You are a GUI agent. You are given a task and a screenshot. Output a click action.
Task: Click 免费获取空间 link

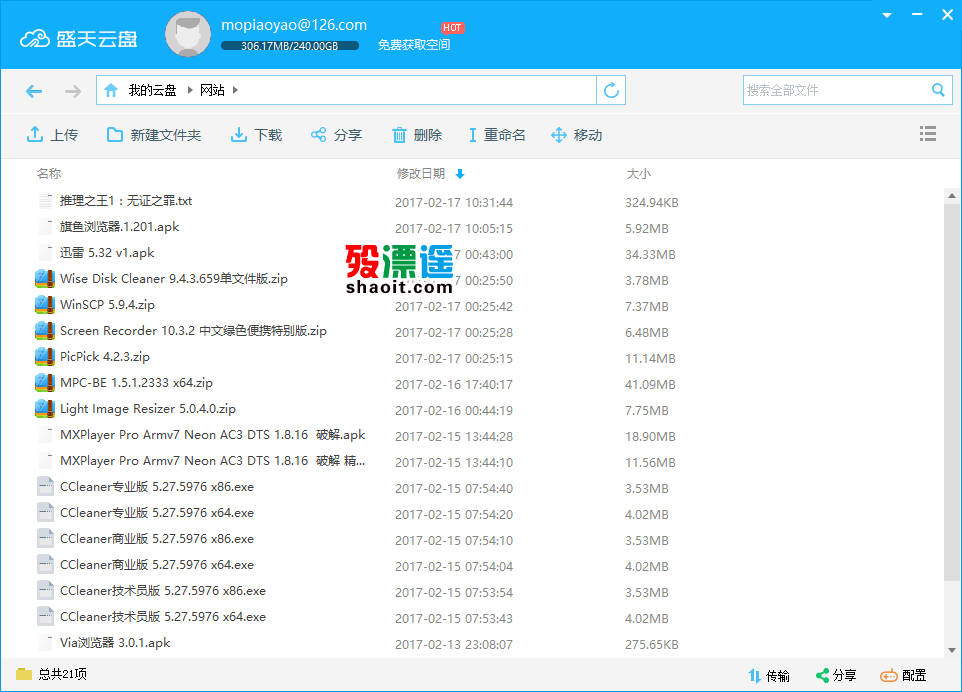pos(414,45)
